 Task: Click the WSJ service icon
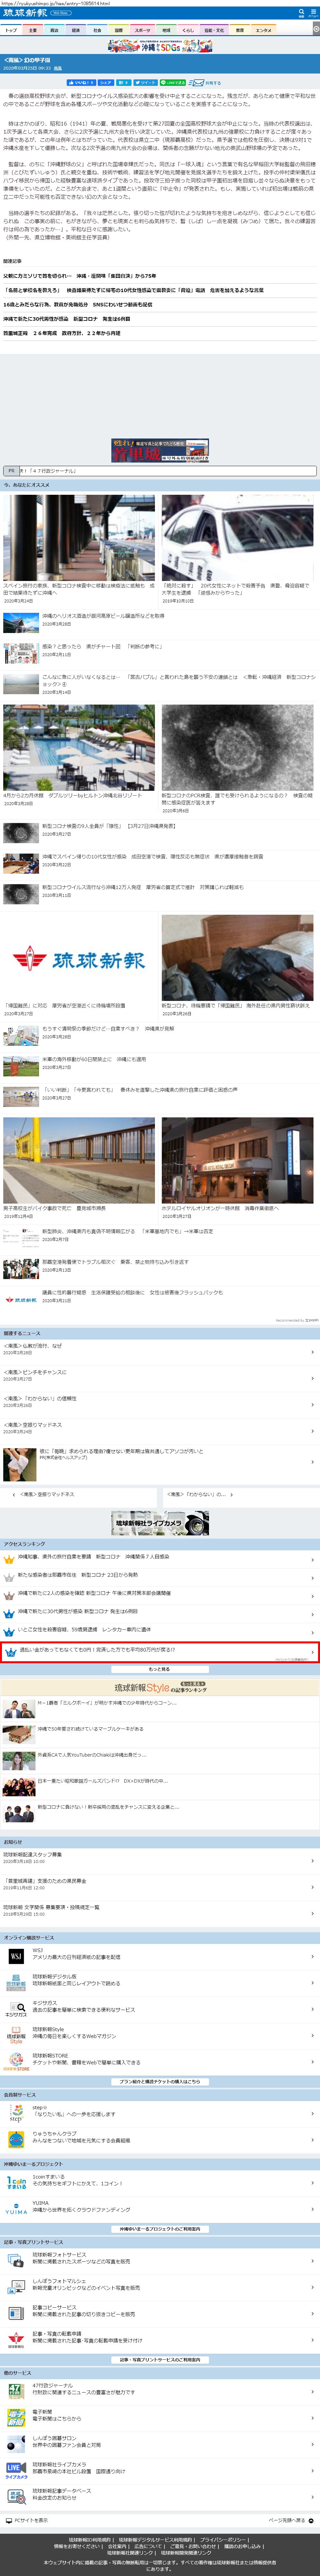[15, 1956]
